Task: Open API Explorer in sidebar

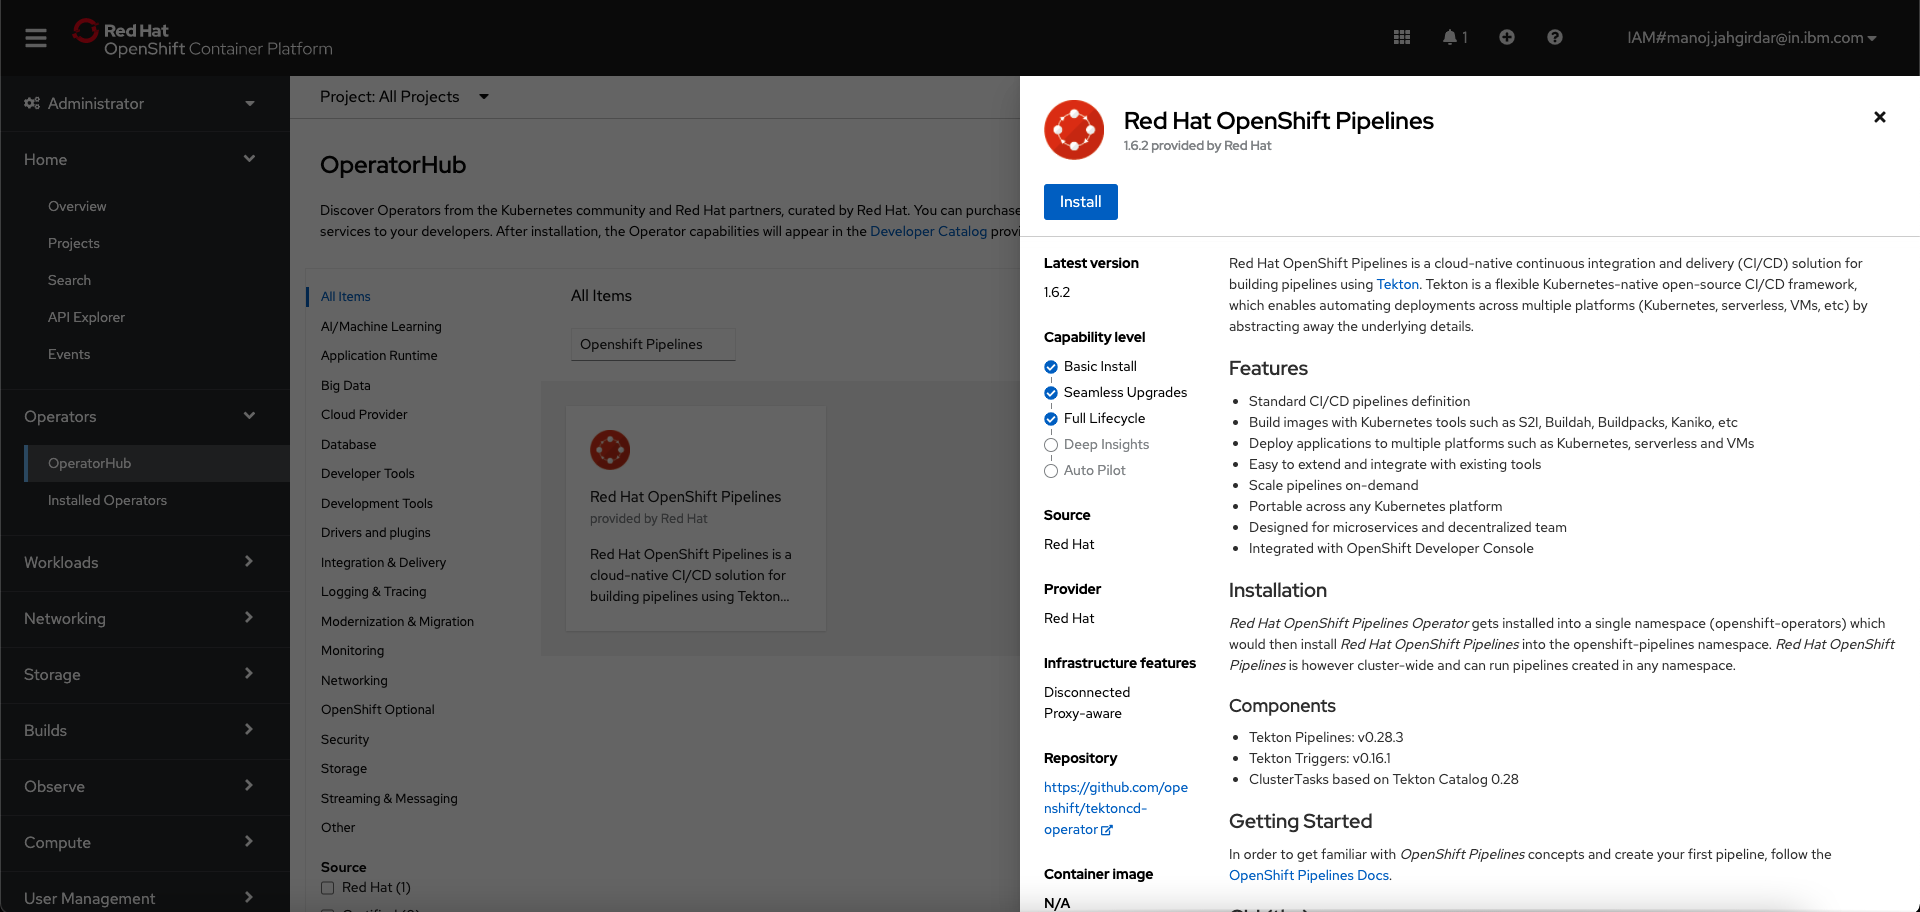Action: tap(86, 317)
